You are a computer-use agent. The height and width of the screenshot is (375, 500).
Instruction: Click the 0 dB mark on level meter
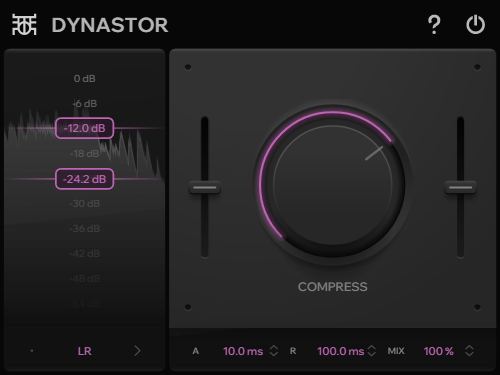point(85,79)
